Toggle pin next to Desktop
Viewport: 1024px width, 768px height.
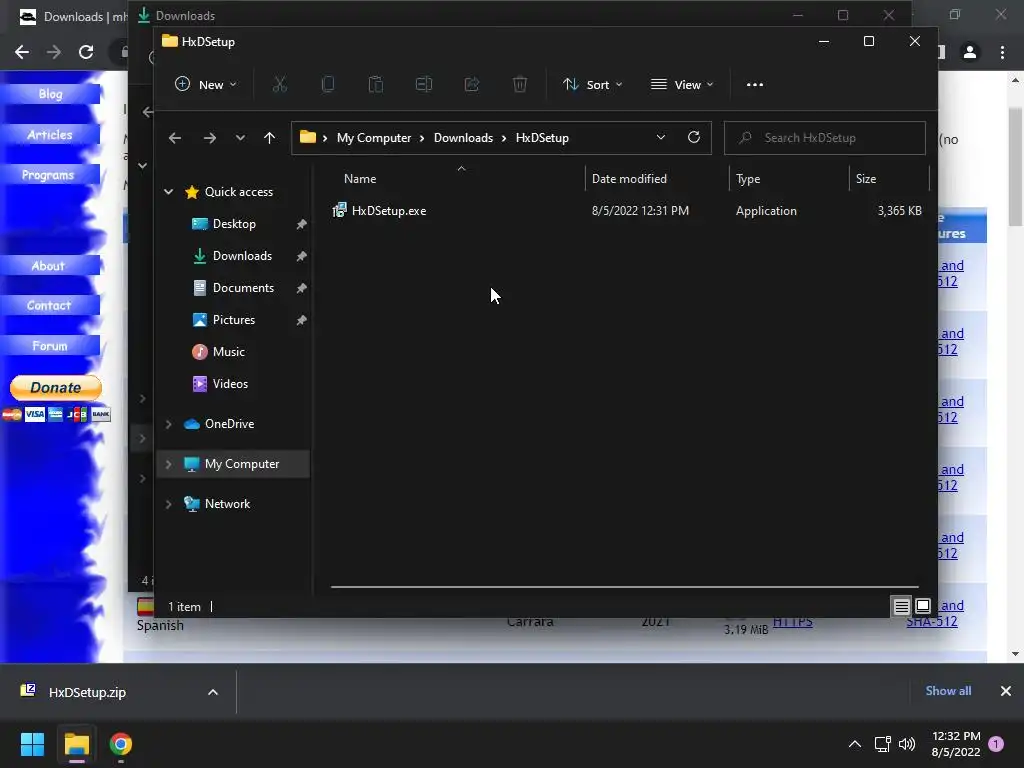click(x=301, y=224)
